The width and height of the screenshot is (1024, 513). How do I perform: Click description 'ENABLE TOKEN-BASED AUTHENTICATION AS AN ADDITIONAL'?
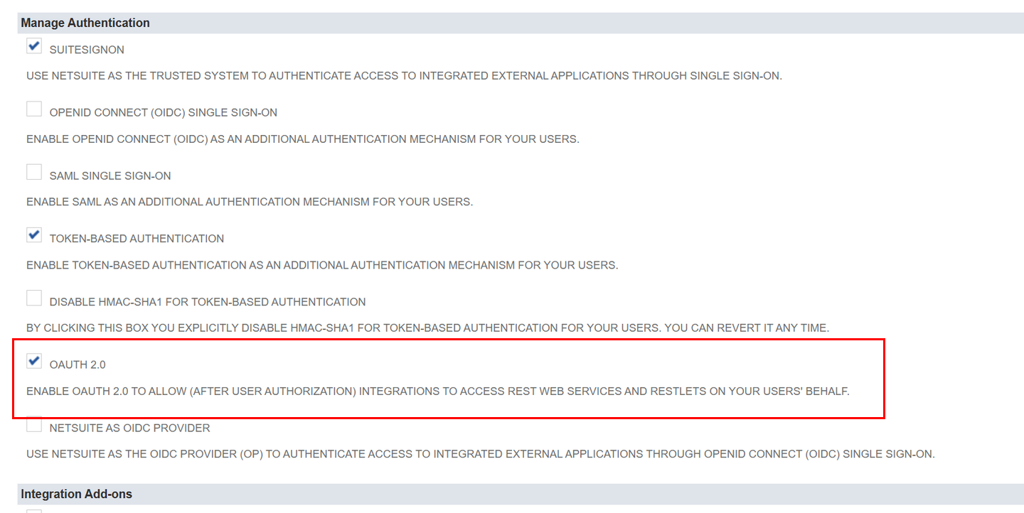coord(322,266)
